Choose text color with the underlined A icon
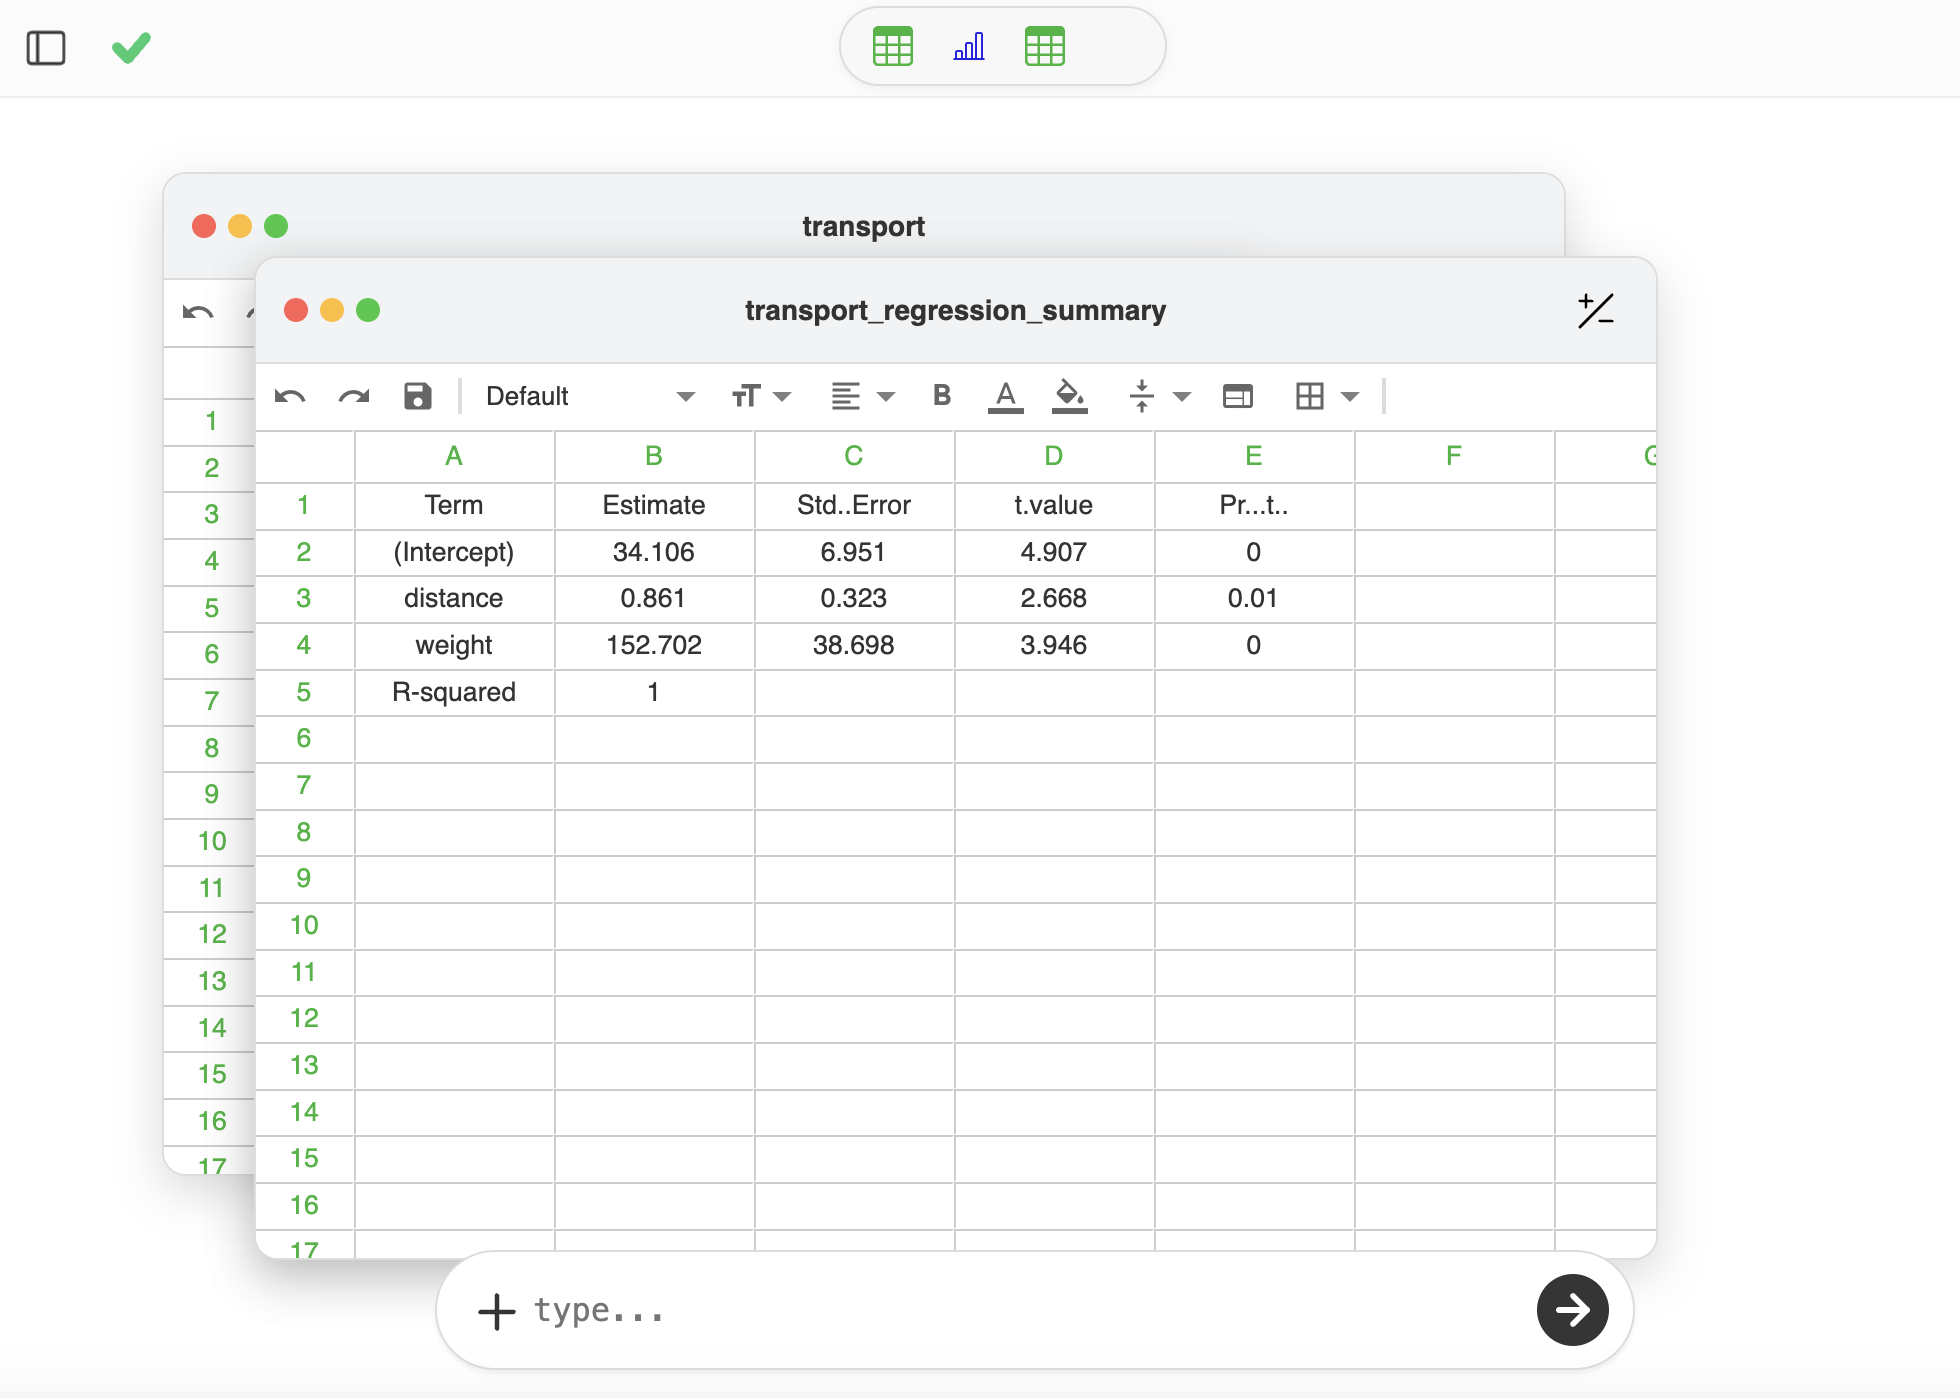Image resolution: width=1960 pixels, height=1398 pixels. tap(1006, 397)
